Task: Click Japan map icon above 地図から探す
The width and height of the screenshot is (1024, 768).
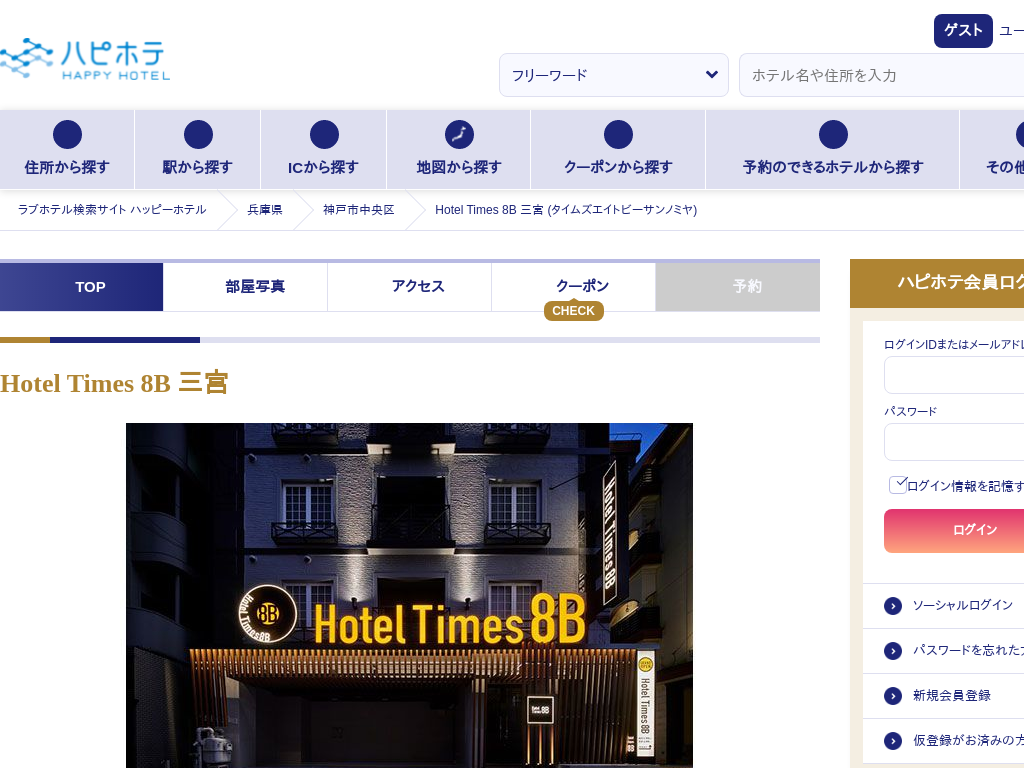Action: (x=459, y=135)
